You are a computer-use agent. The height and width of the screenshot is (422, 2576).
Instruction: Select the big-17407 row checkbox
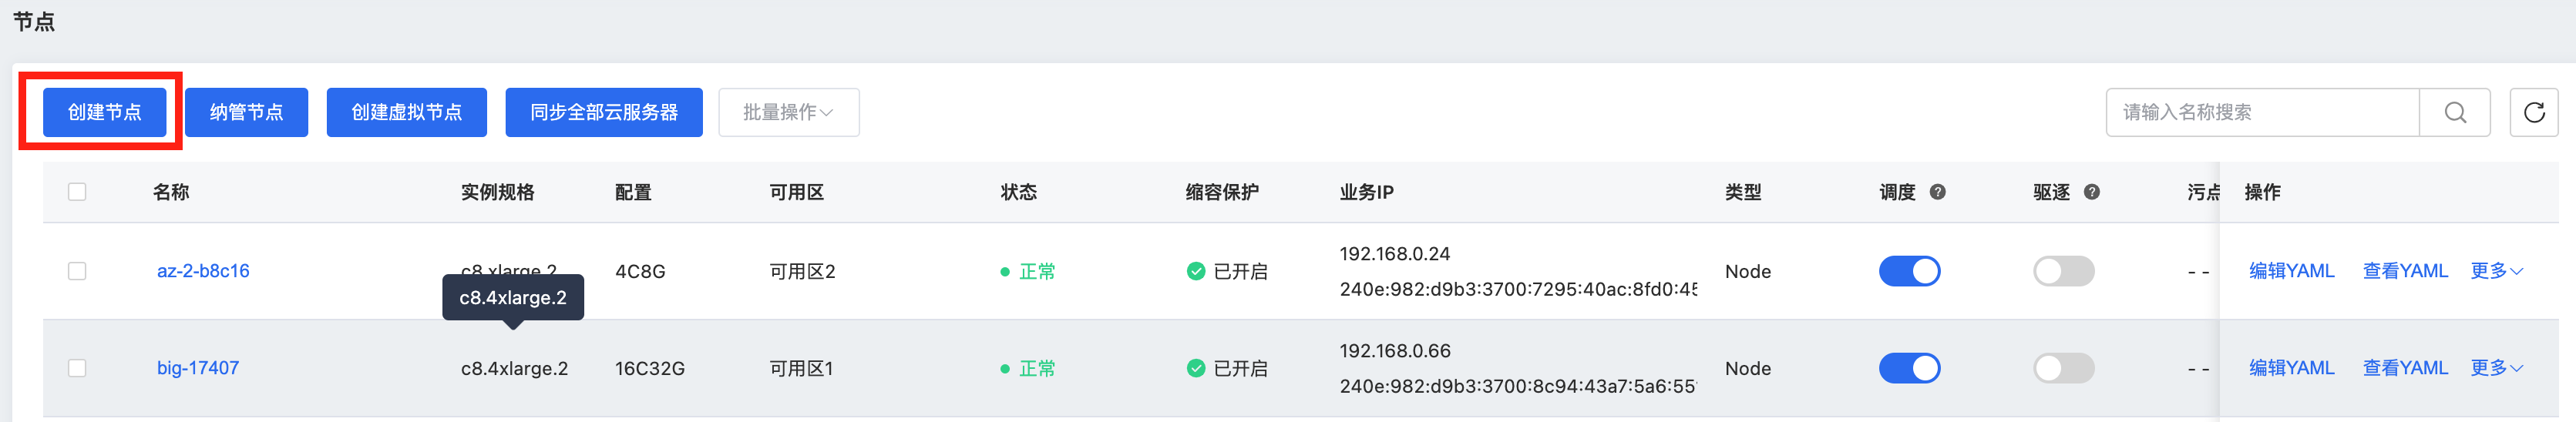pos(77,368)
